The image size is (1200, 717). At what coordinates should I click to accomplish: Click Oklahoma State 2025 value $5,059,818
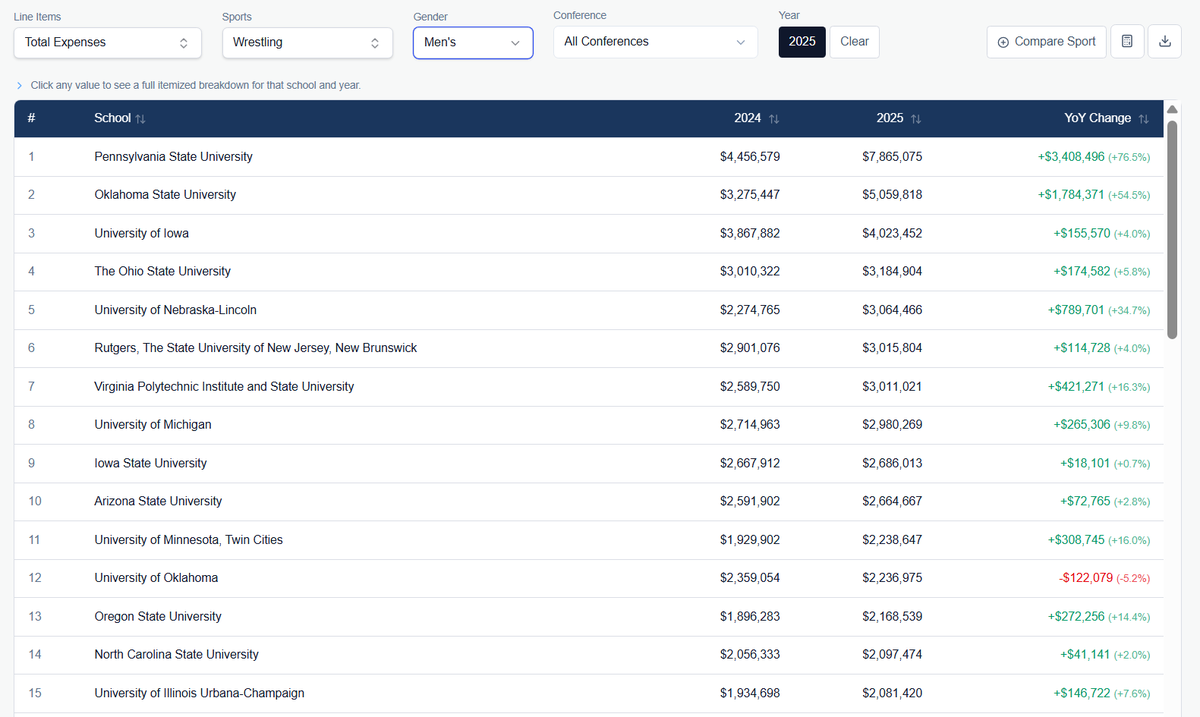click(x=892, y=194)
